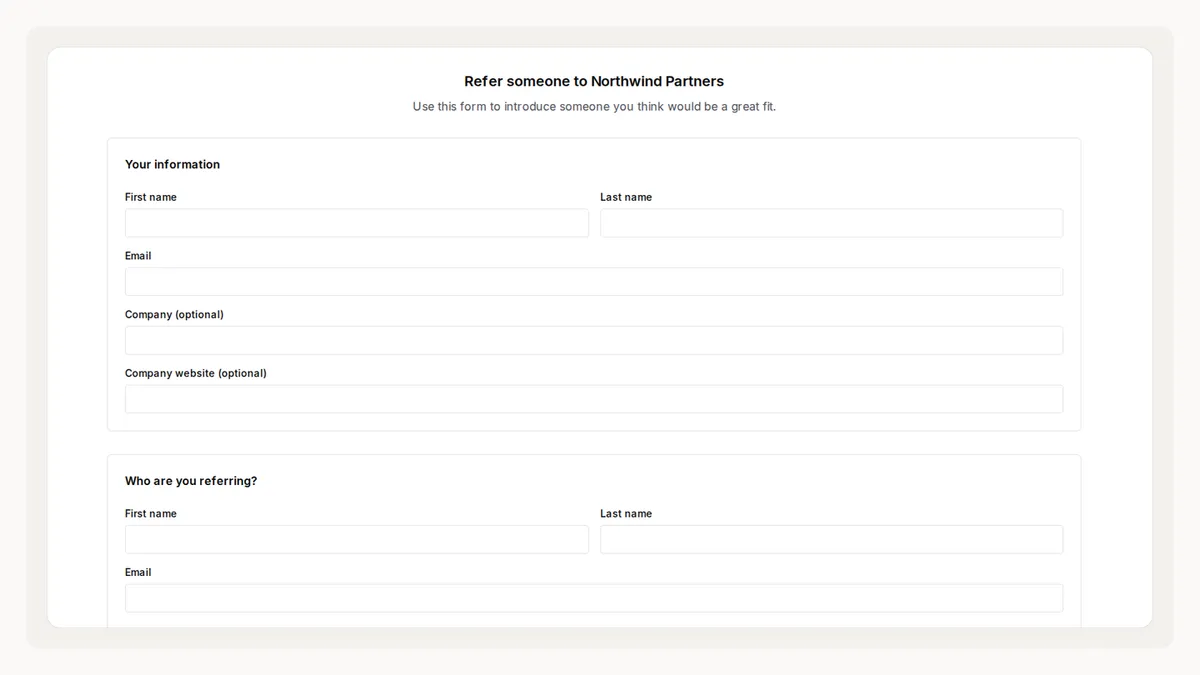Click the Company (optional) input field
The height and width of the screenshot is (675, 1200).
594,340
